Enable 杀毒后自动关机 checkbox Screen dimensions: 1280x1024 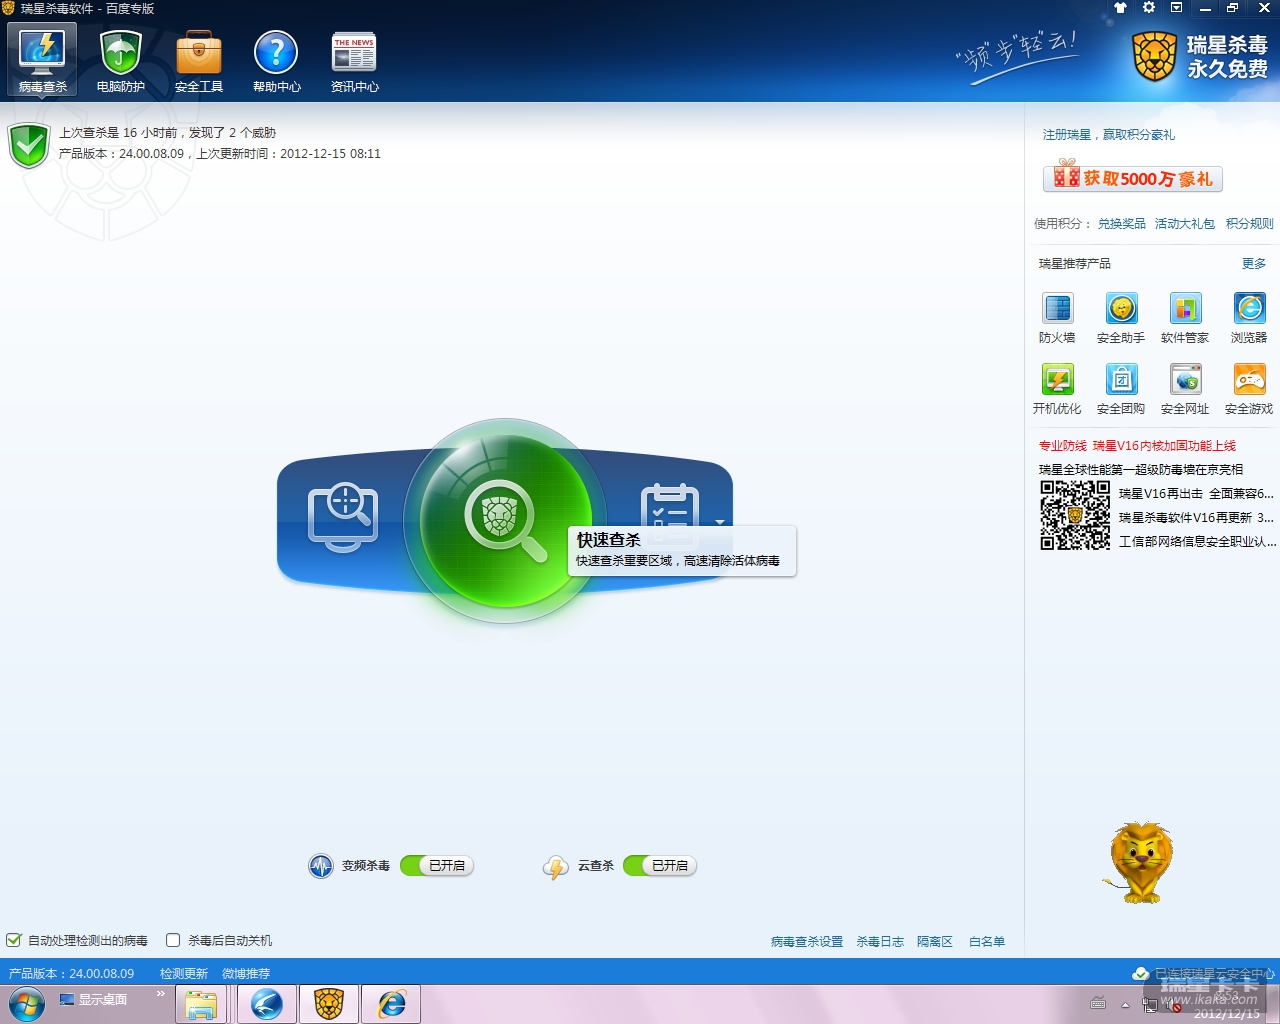[173, 940]
